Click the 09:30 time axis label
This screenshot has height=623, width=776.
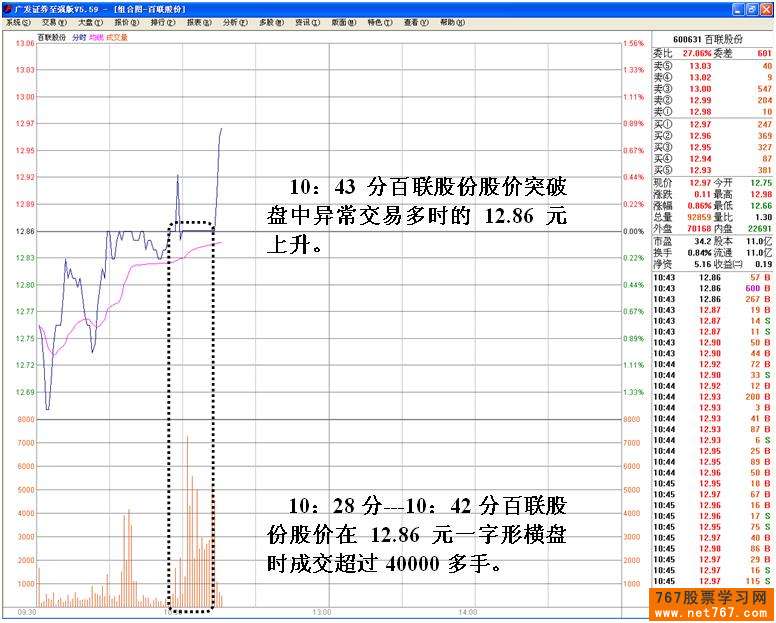27,612
